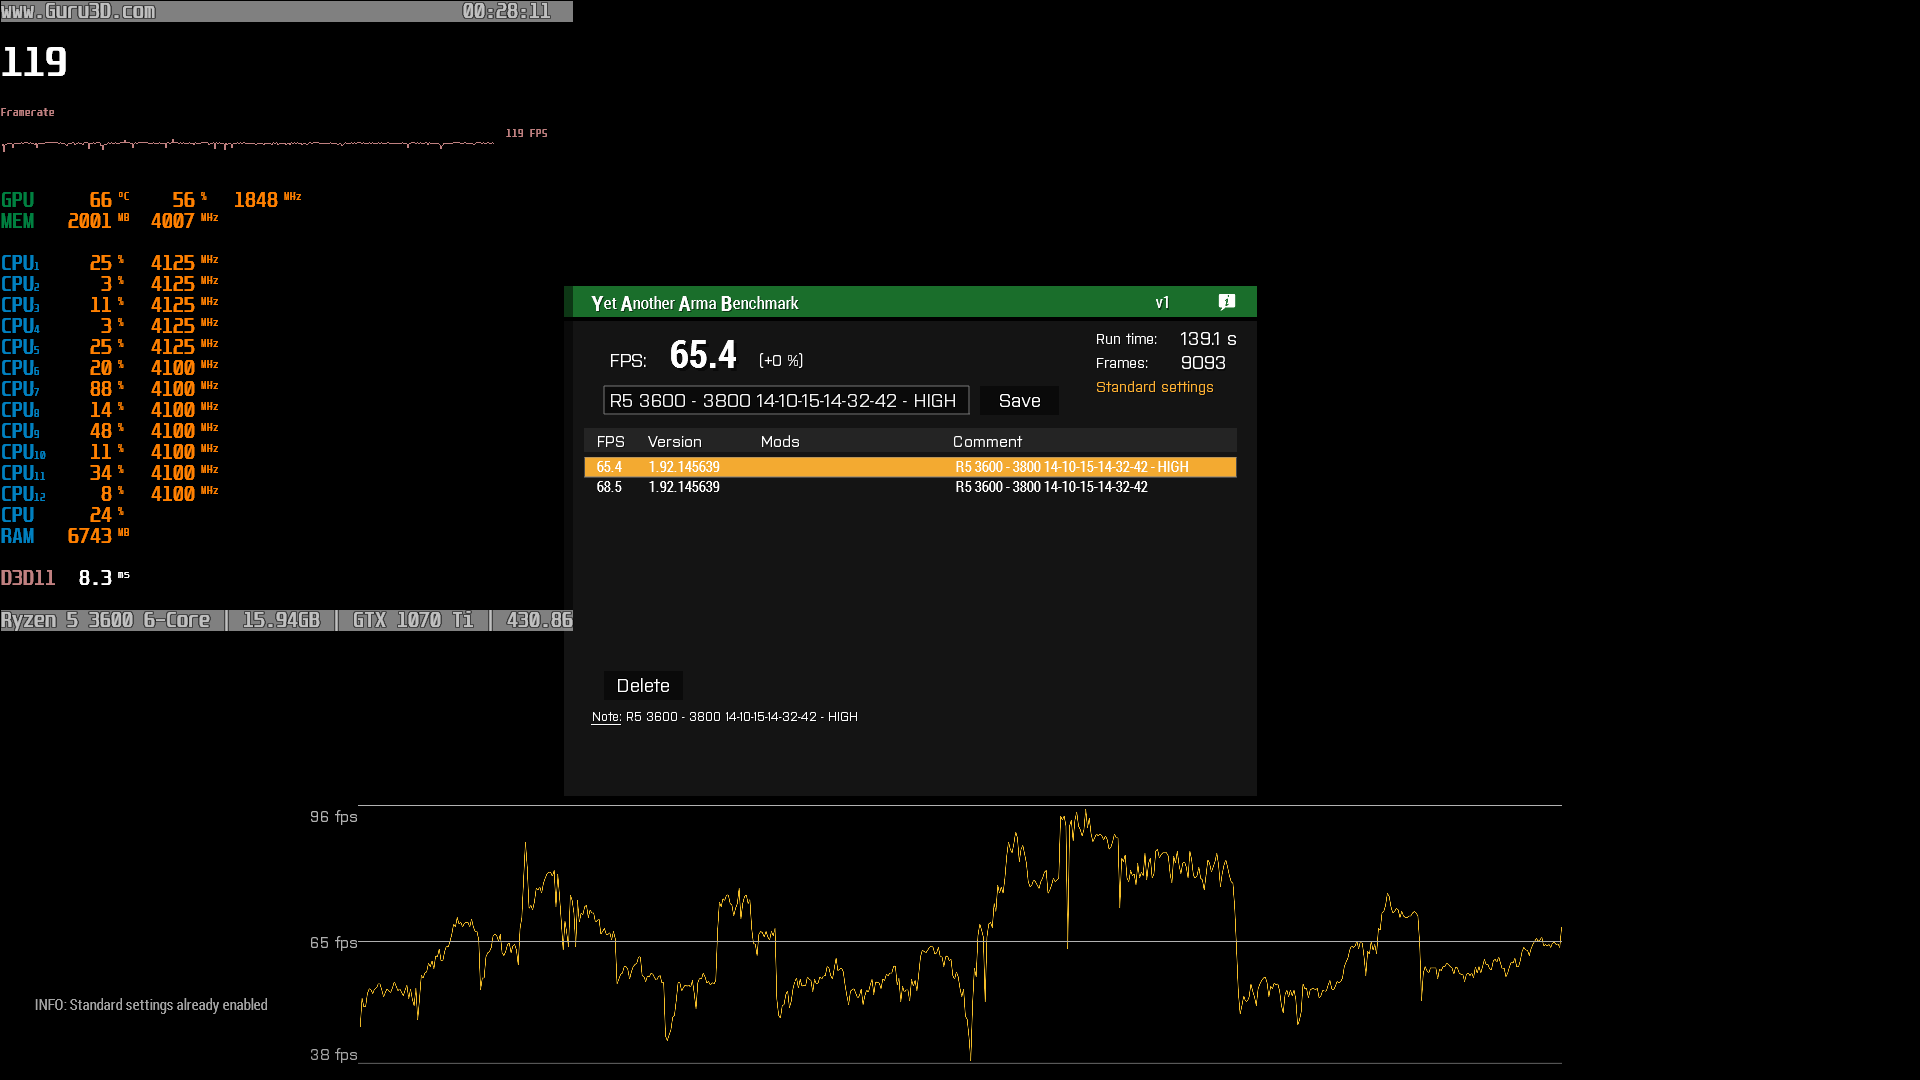Click the v1 version label
Image resolution: width=1920 pixels, height=1080 pixels.
tap(1162, 303)
